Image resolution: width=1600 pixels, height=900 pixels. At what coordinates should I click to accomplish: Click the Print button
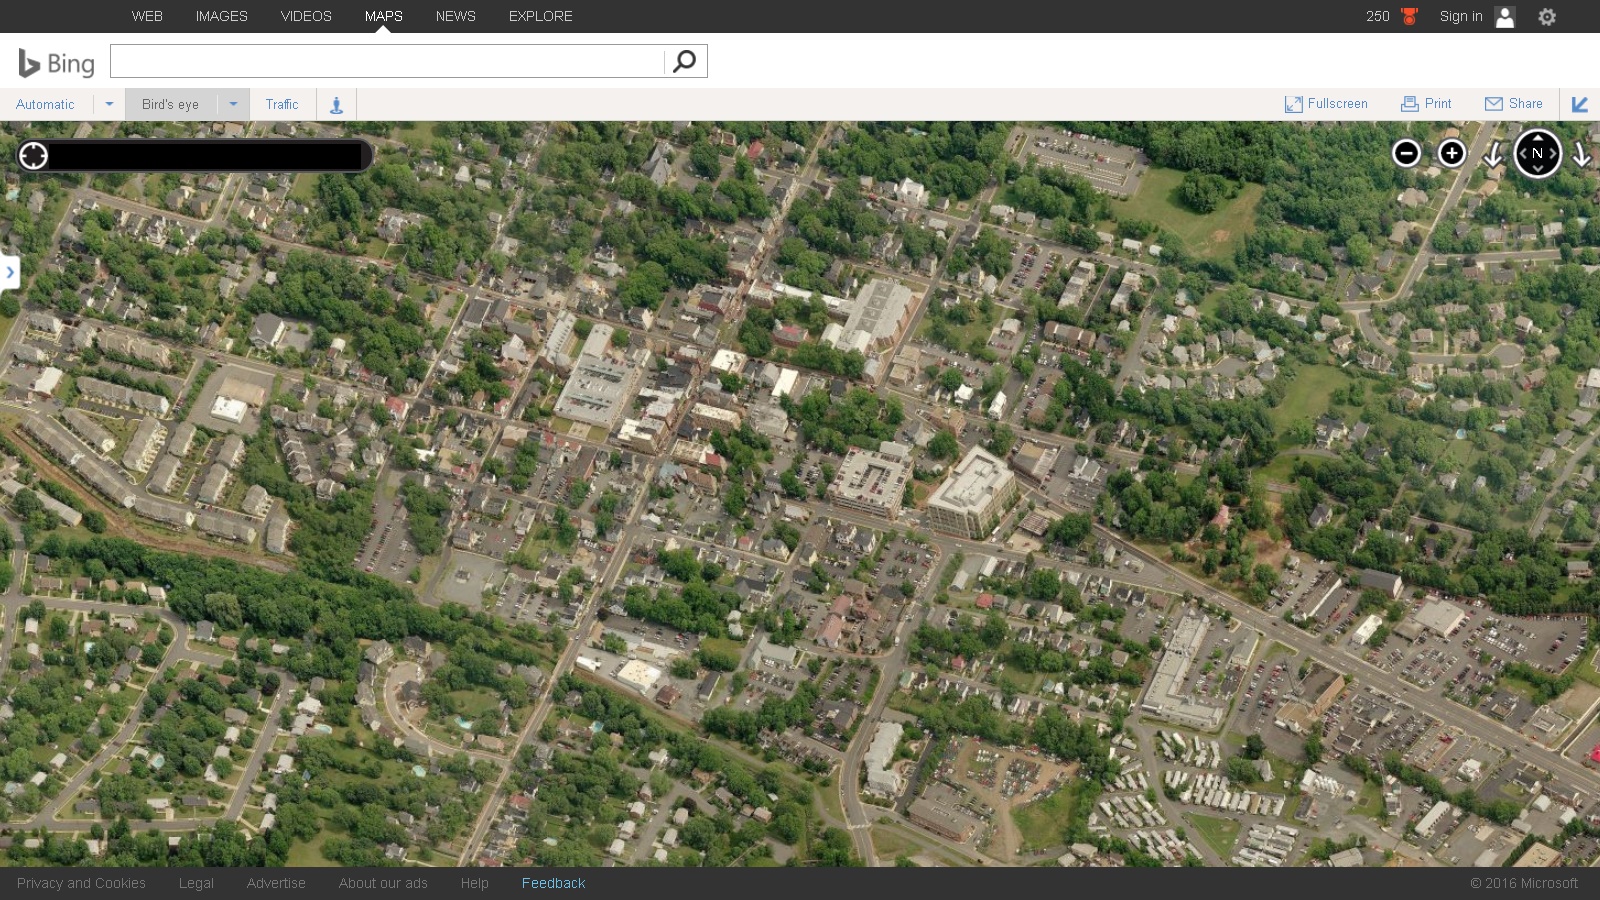1426,104
